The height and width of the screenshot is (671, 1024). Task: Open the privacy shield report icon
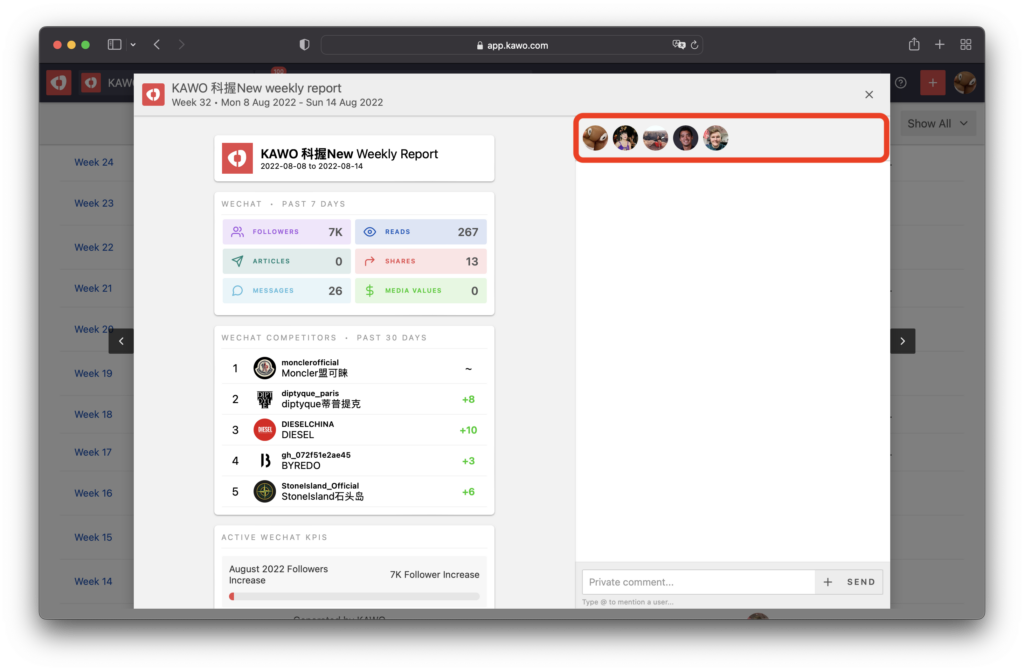(304, 44)
